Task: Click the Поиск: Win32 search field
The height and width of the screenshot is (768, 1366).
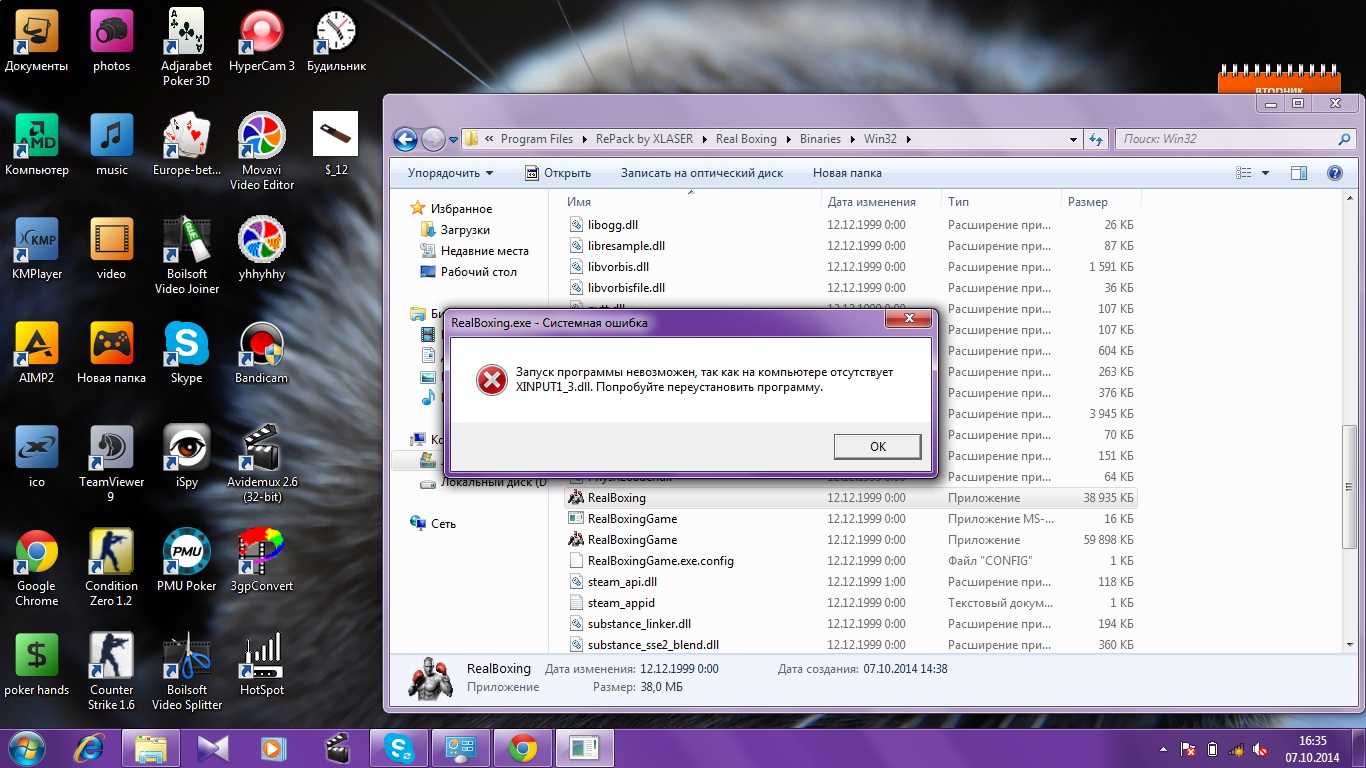Action: point(1233,139)
